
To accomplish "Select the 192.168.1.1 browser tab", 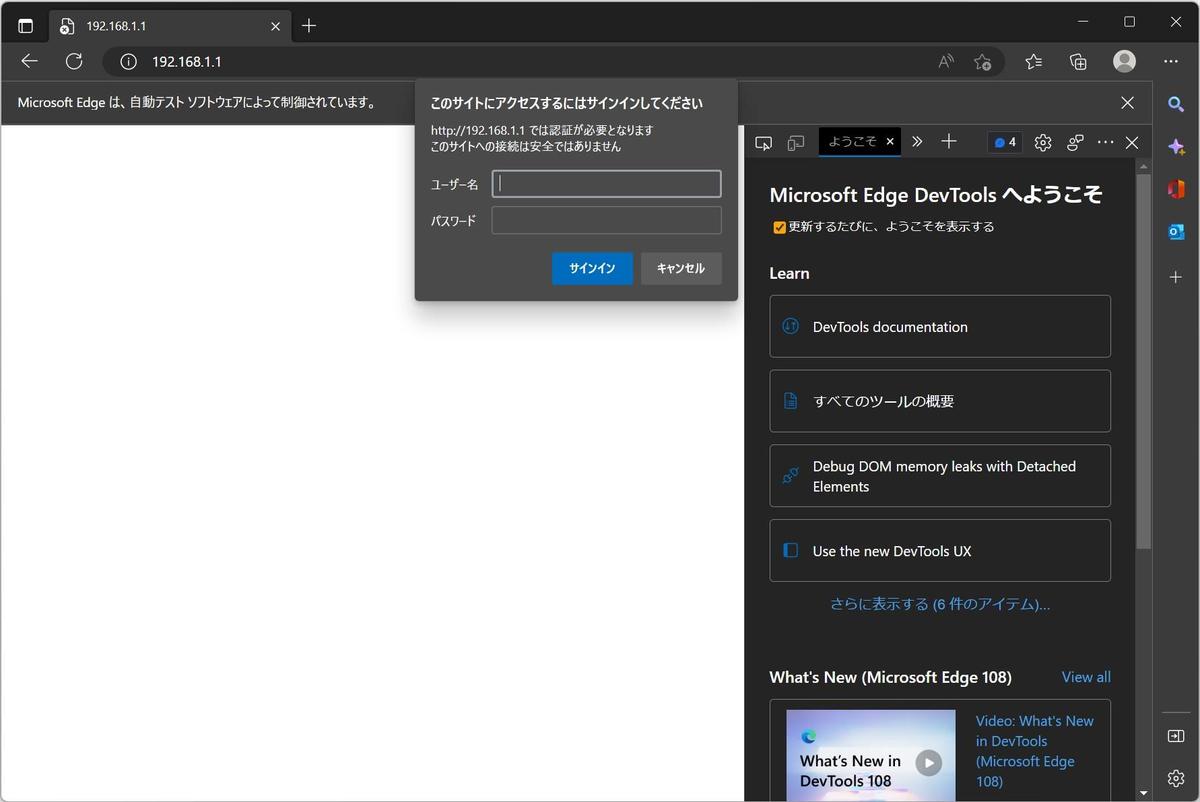I will point(170,26).
